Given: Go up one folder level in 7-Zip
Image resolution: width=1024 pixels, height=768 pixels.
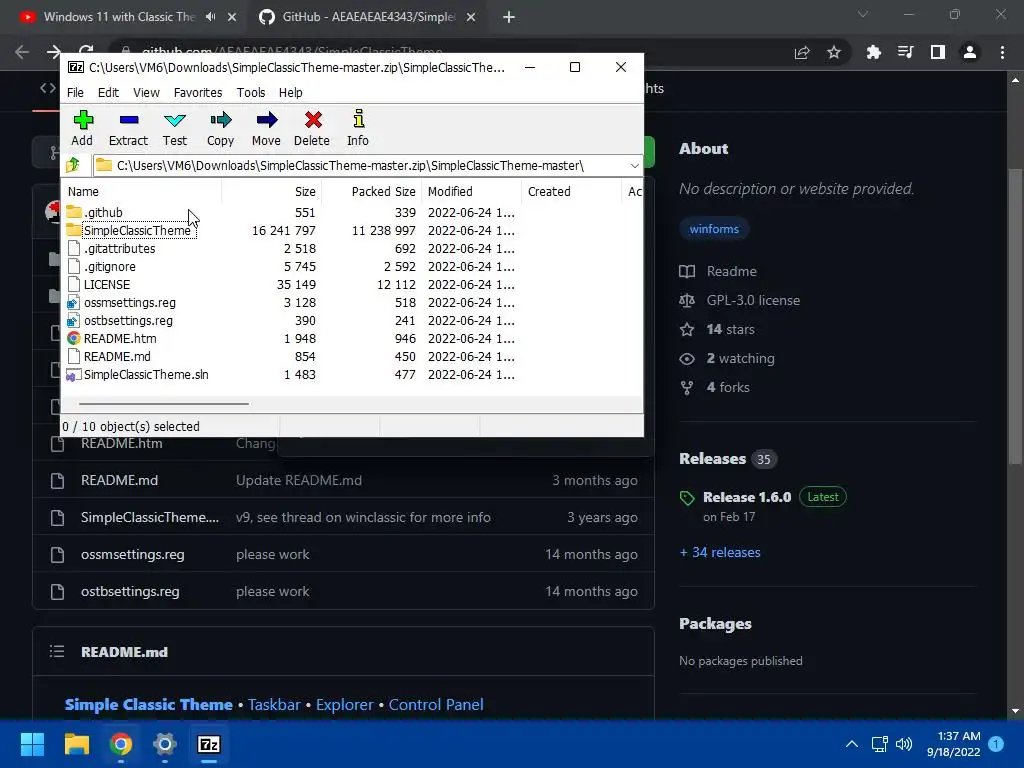Looking at the screenshot, I should click(x=72, y=165).
